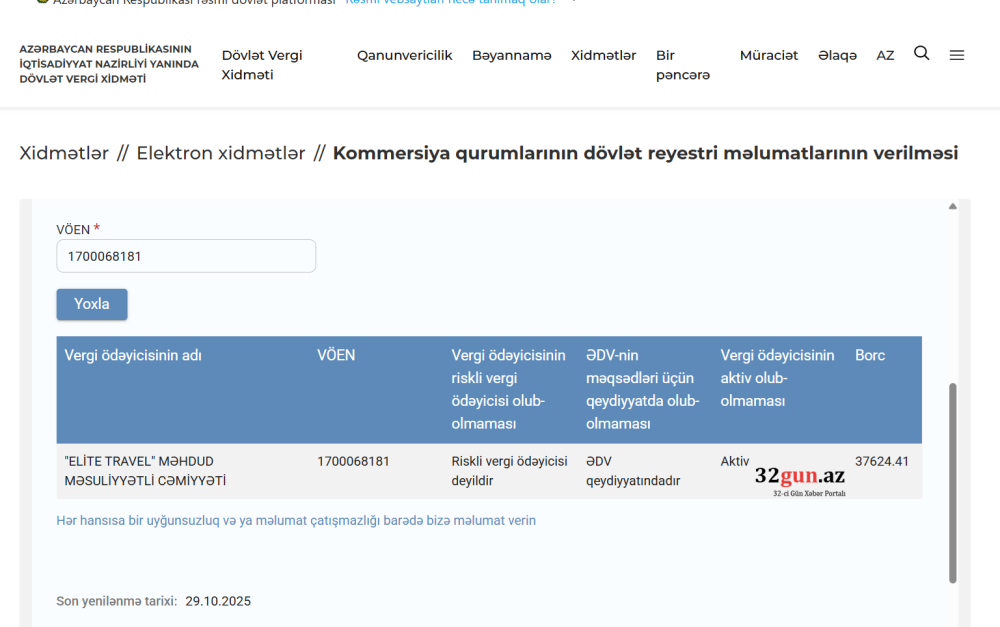This screenshot has height=627, width=1000.
Task: Open the Qanunvericilik menu item
Action: (x=404, y=55)
